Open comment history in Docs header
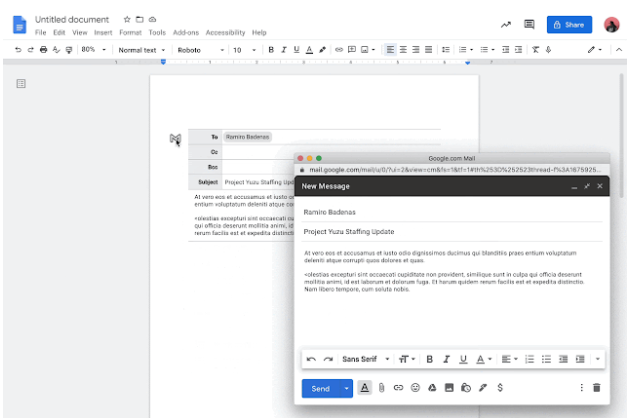The width and height of the screenshot is (627, 418). (x=529, y=24)
